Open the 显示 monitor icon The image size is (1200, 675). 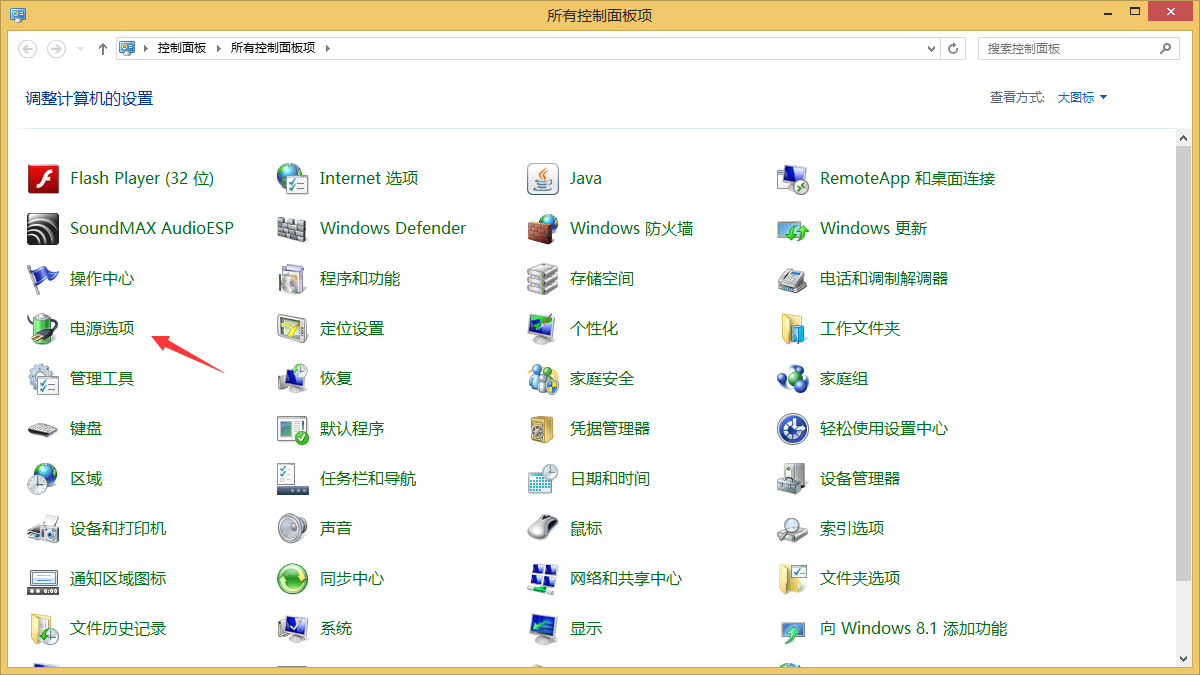[542, 629]
